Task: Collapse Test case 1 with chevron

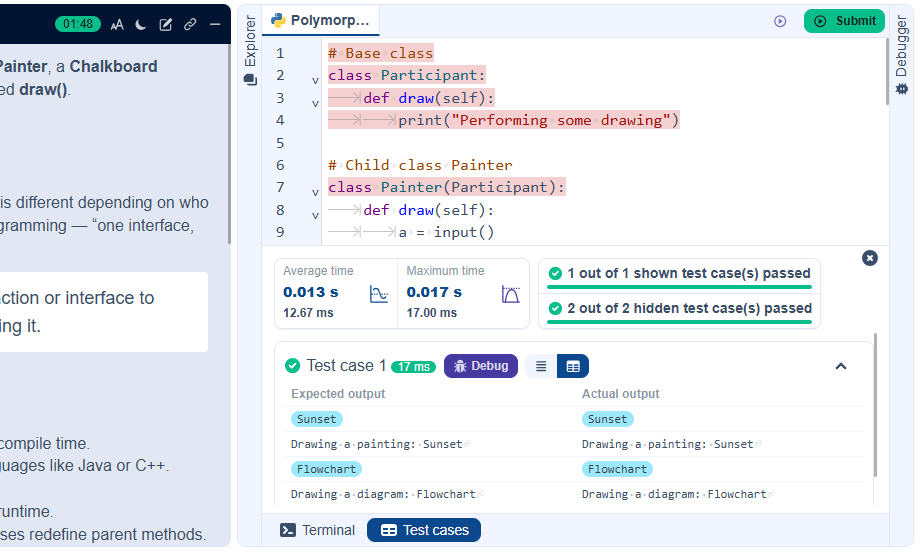Action: tap(841, 367)
